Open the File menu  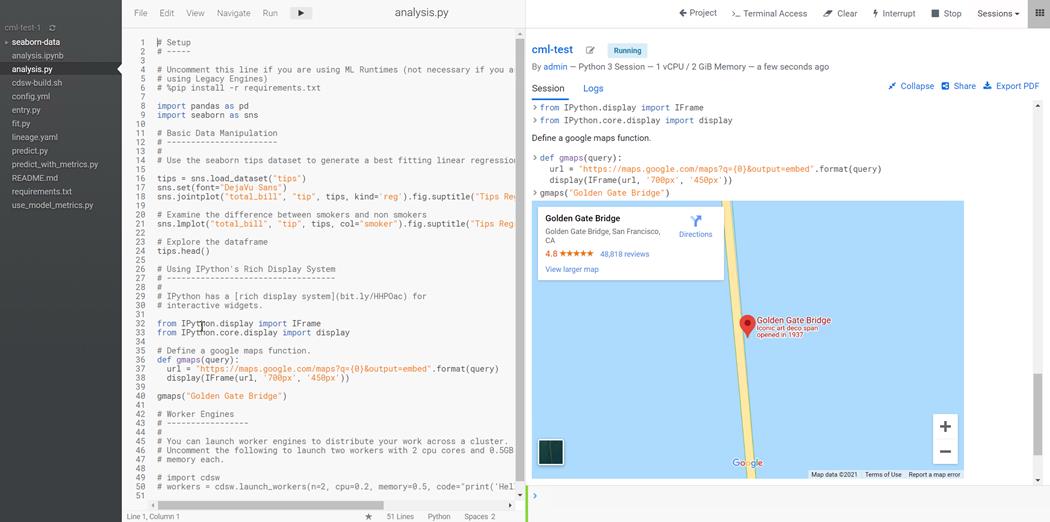(141, 13)
